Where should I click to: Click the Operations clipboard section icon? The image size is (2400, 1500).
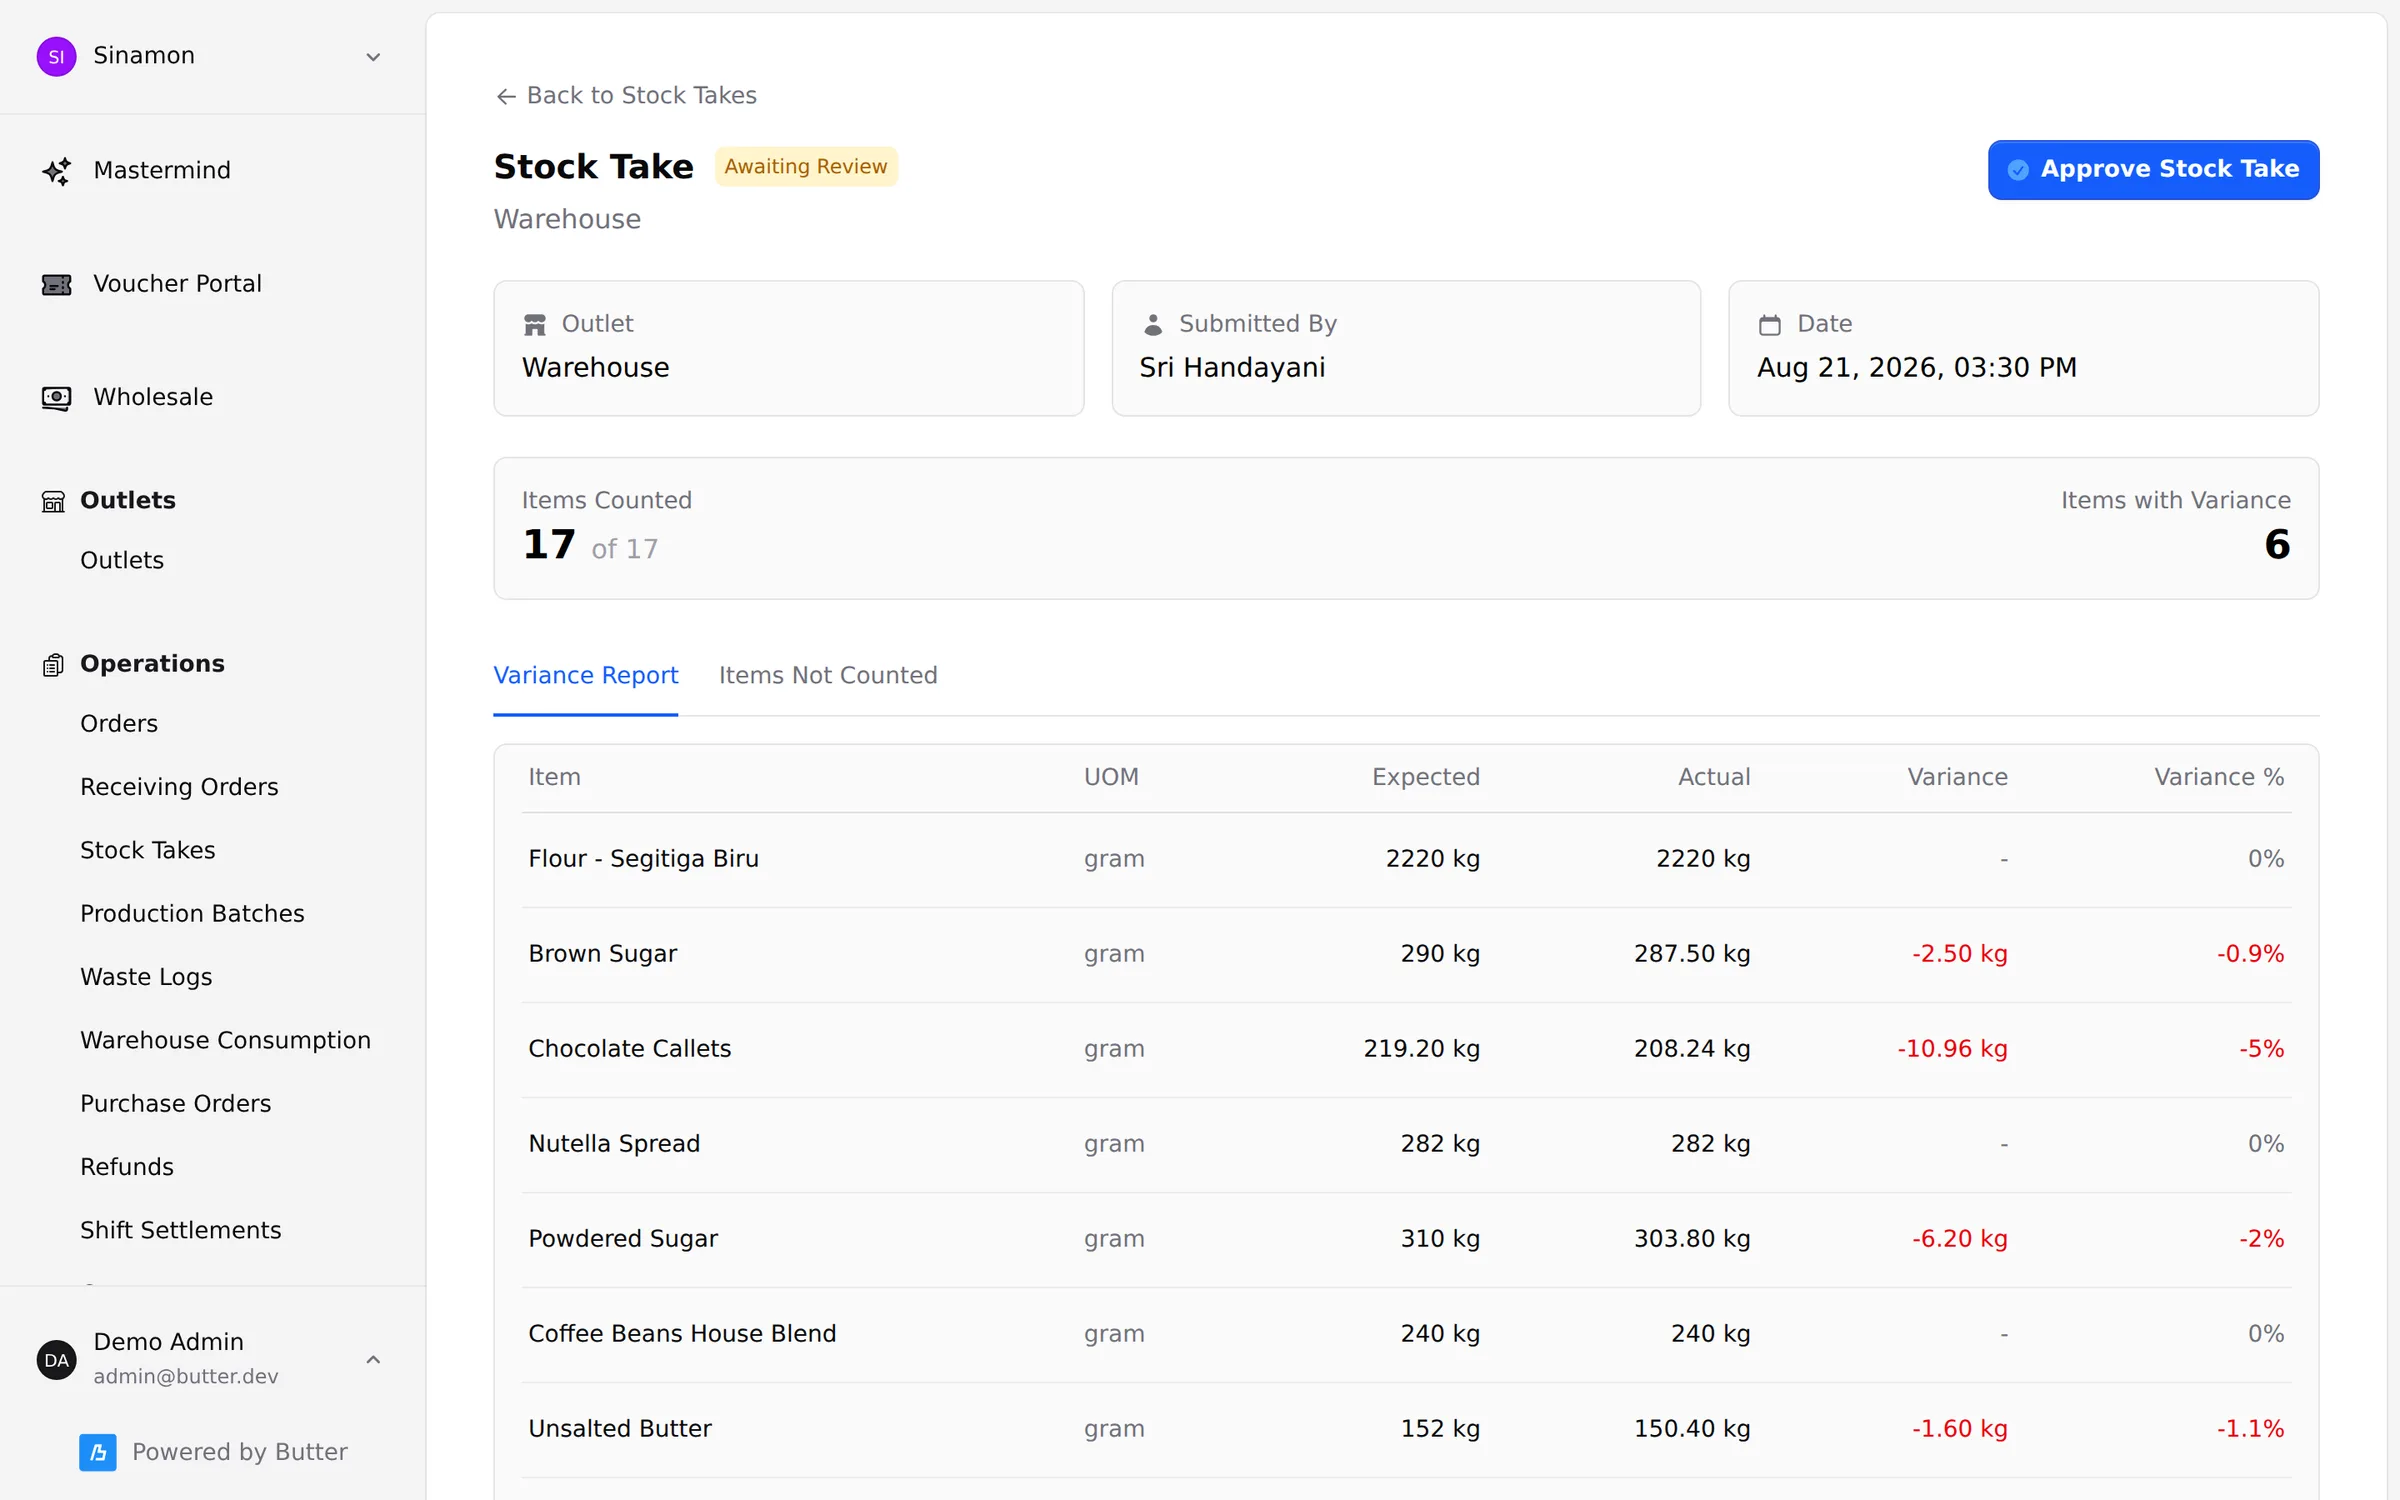click(x=53, y=665)
